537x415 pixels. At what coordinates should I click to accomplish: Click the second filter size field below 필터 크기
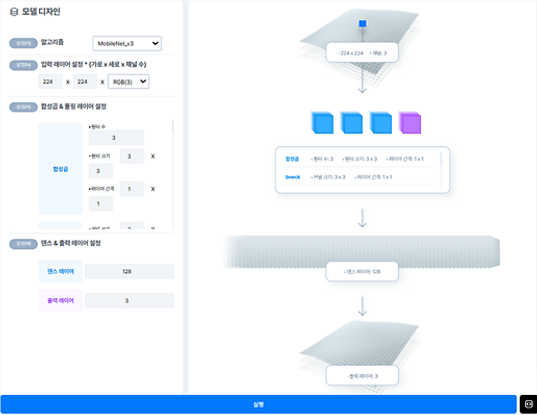pos(101,171)
